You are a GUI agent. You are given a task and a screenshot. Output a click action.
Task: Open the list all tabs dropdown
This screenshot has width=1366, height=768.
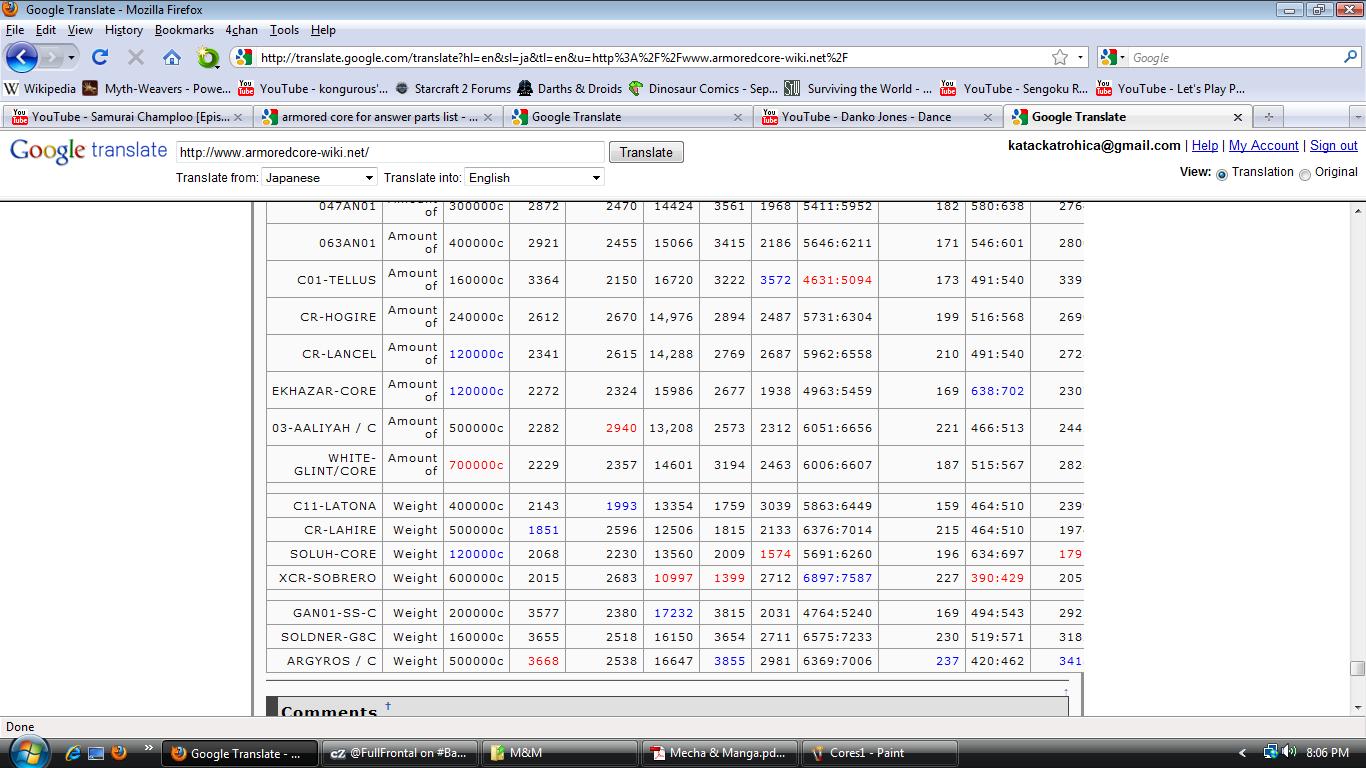1358,117
